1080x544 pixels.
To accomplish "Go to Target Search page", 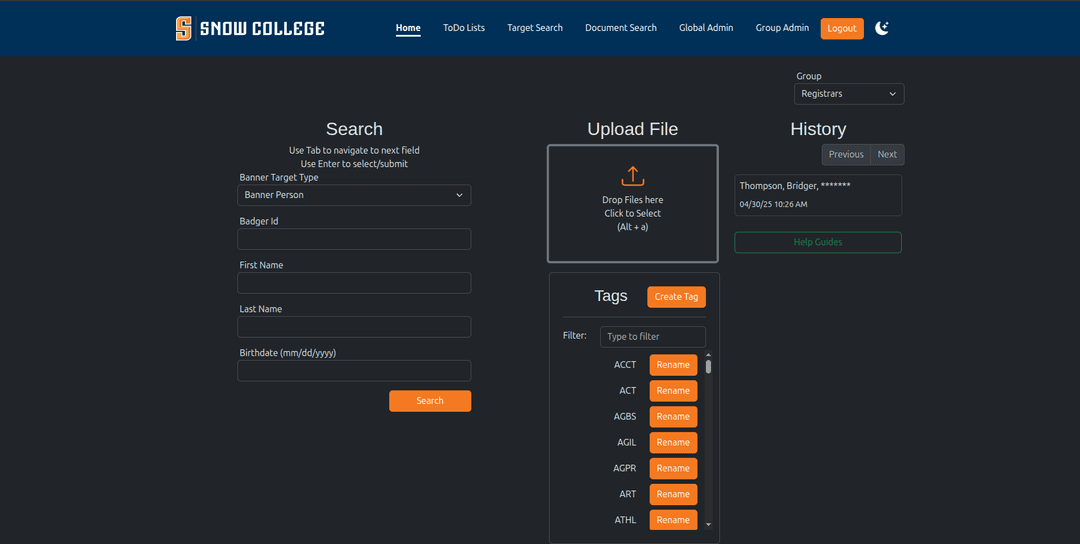I will tap(535, 28).
